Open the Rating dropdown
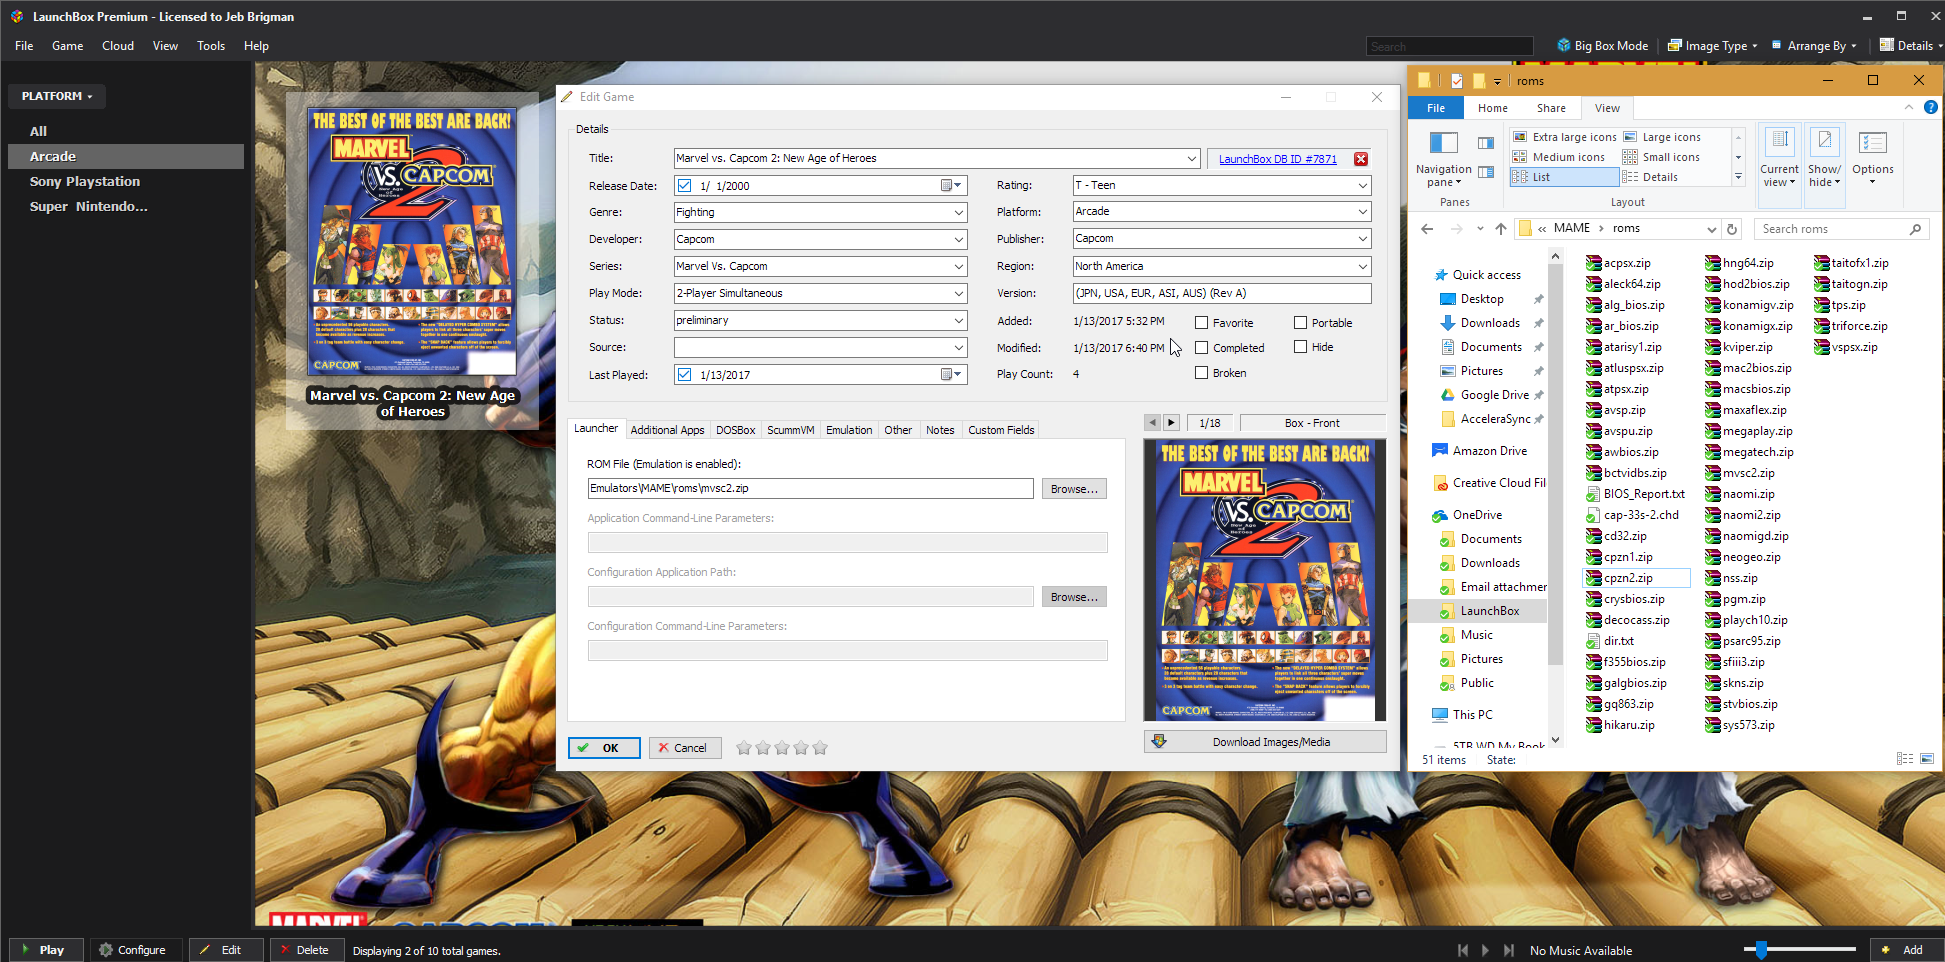 click(1362, 185)
